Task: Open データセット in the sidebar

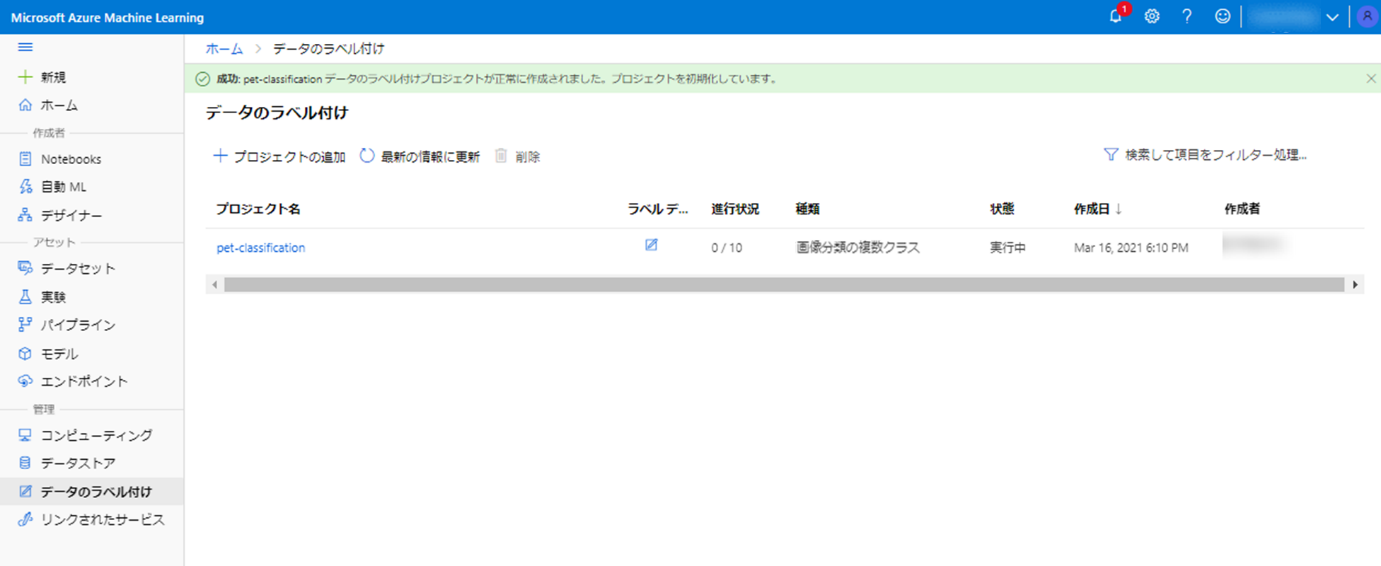Action: pos(67,269)
